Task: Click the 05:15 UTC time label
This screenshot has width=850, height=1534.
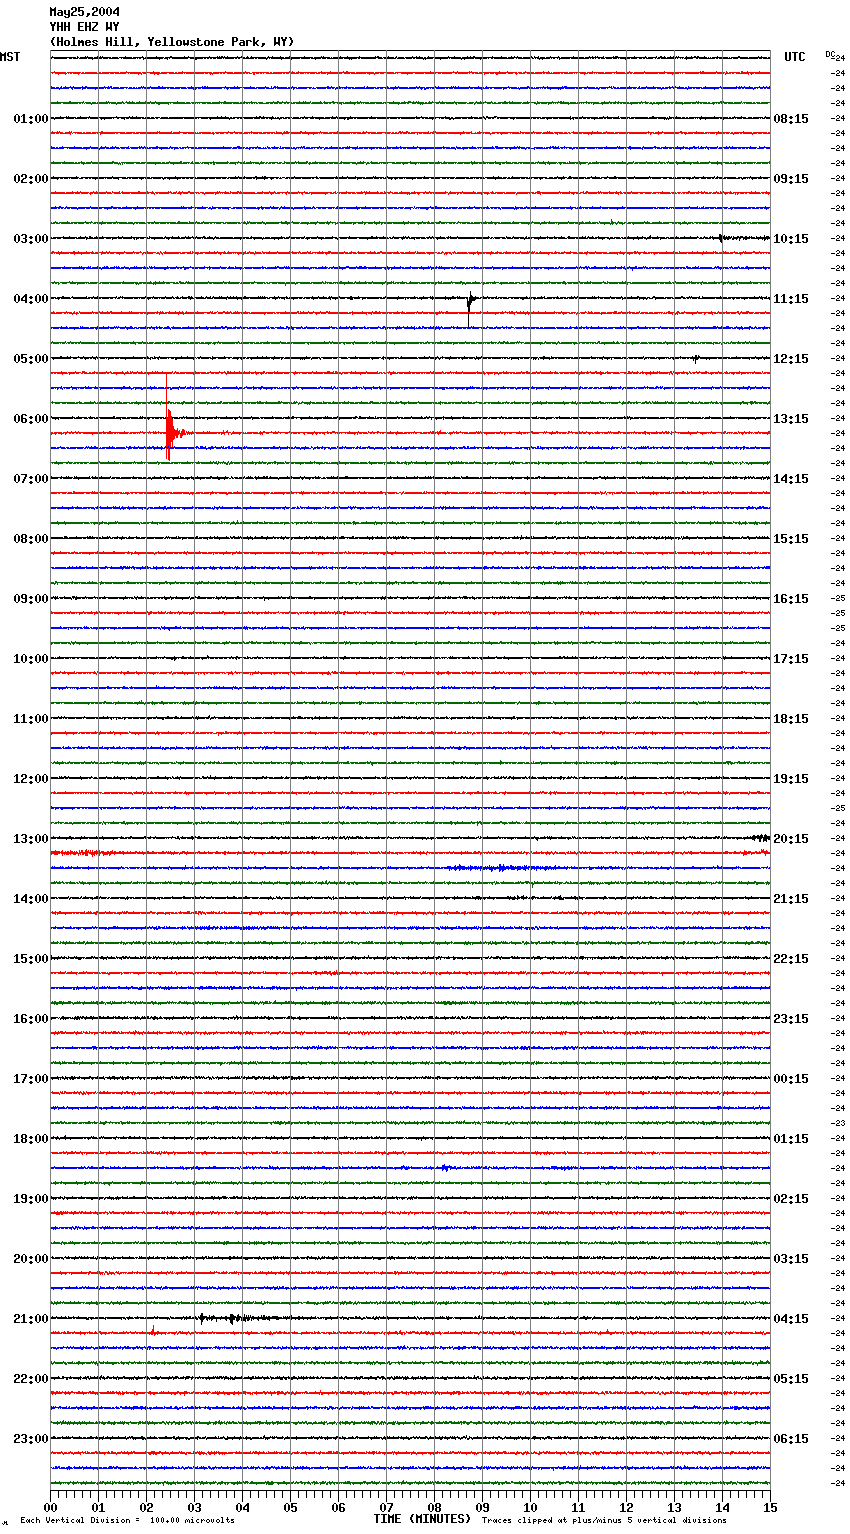Action: [791, 1379]
